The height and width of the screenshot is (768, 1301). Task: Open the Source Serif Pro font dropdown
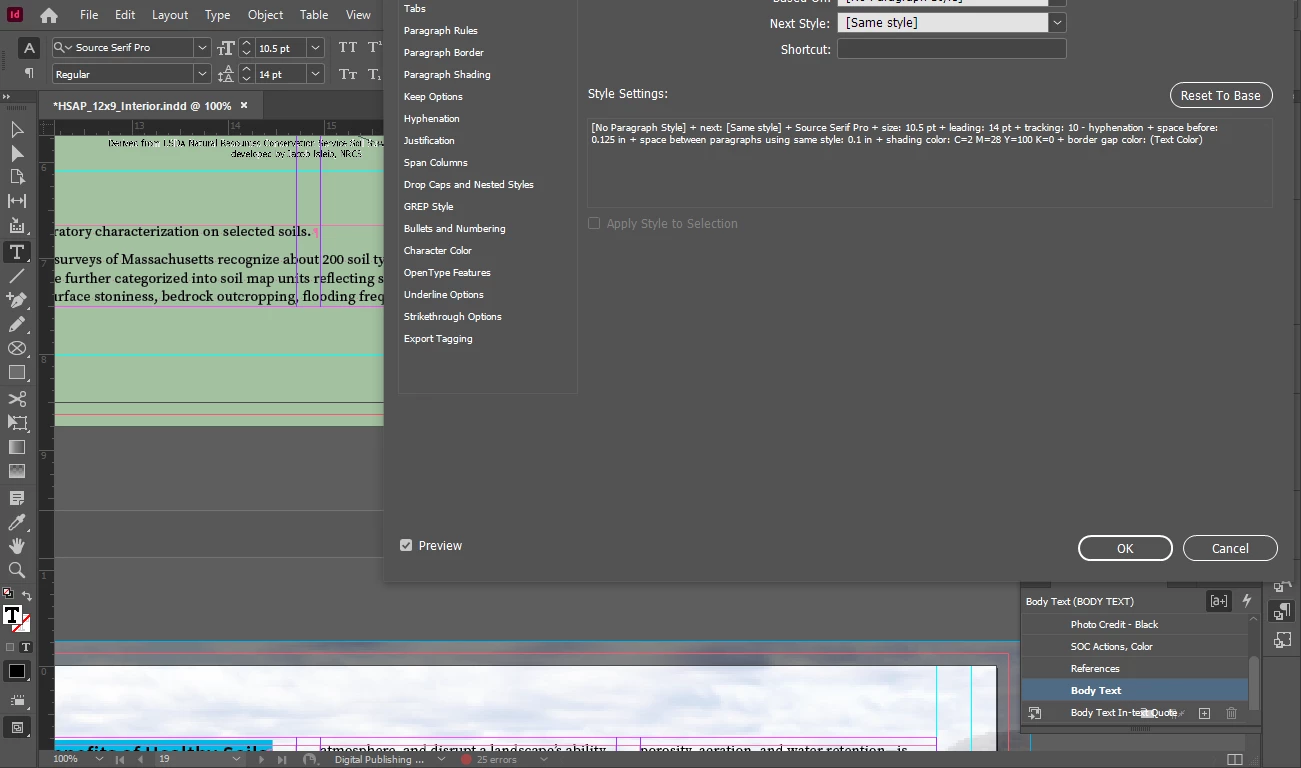[202, 47]
